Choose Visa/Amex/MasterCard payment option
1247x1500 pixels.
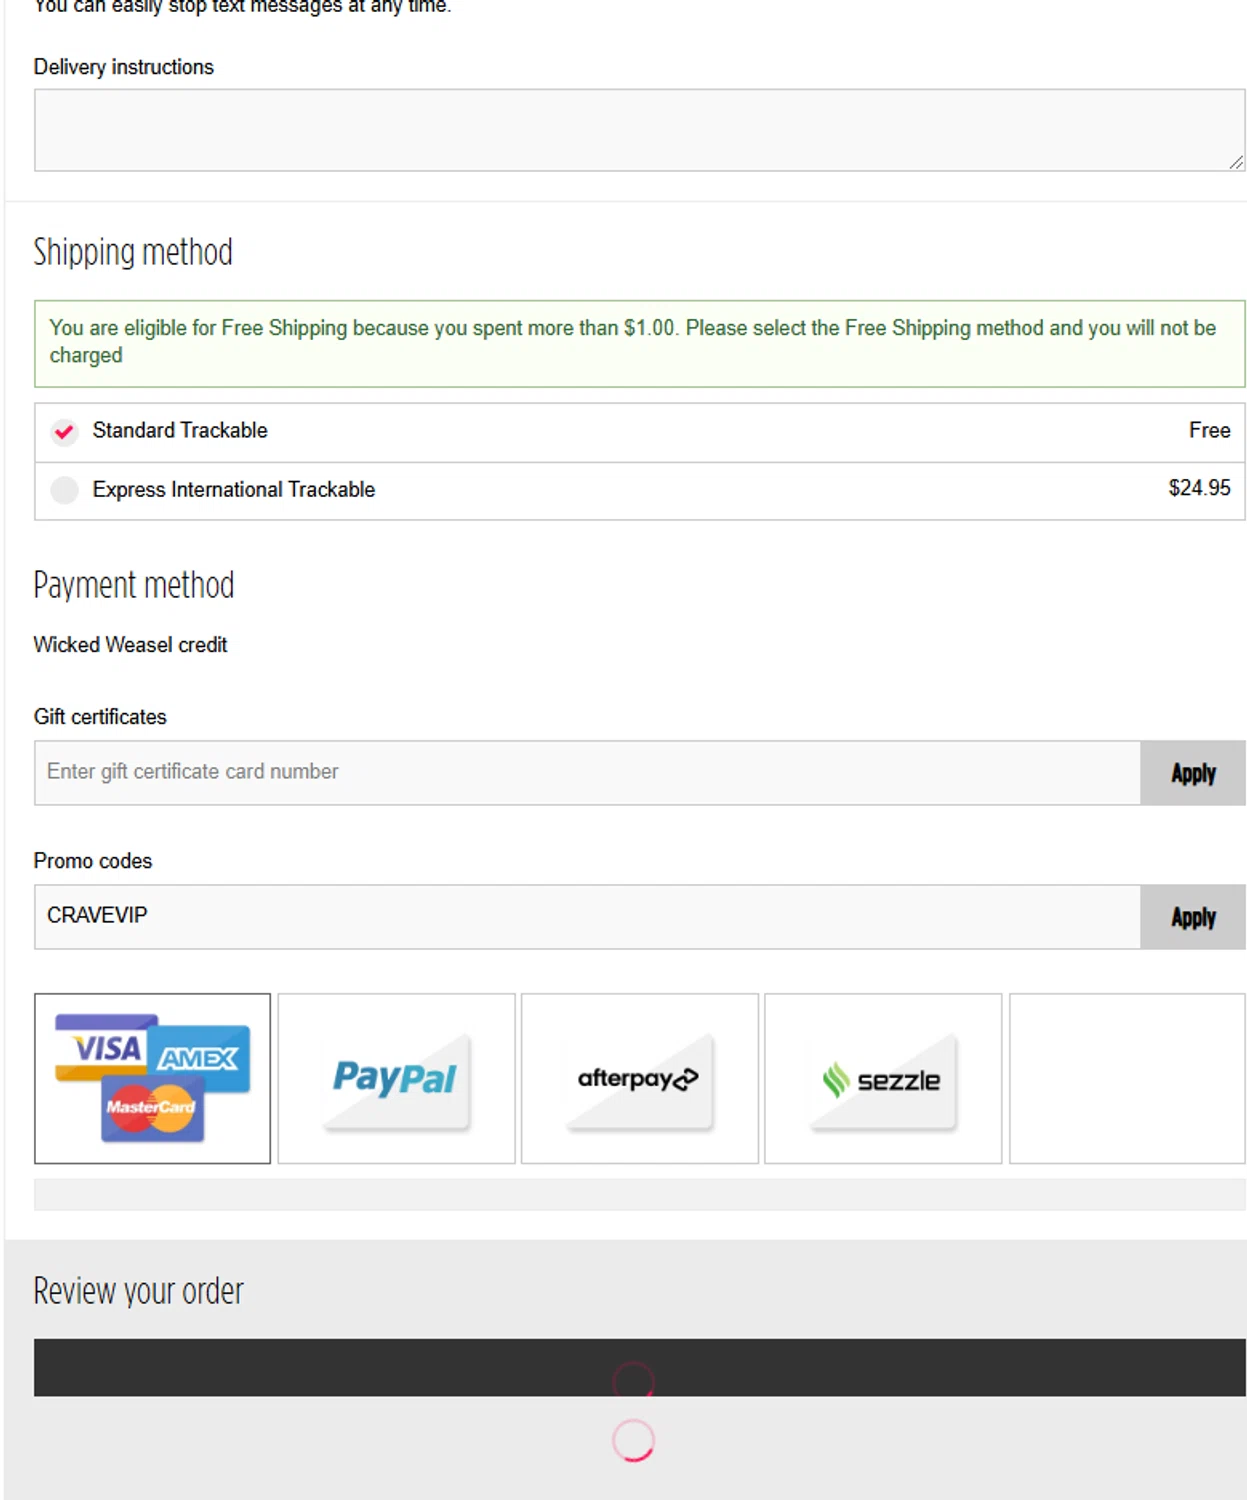(x=152, y=1078)
